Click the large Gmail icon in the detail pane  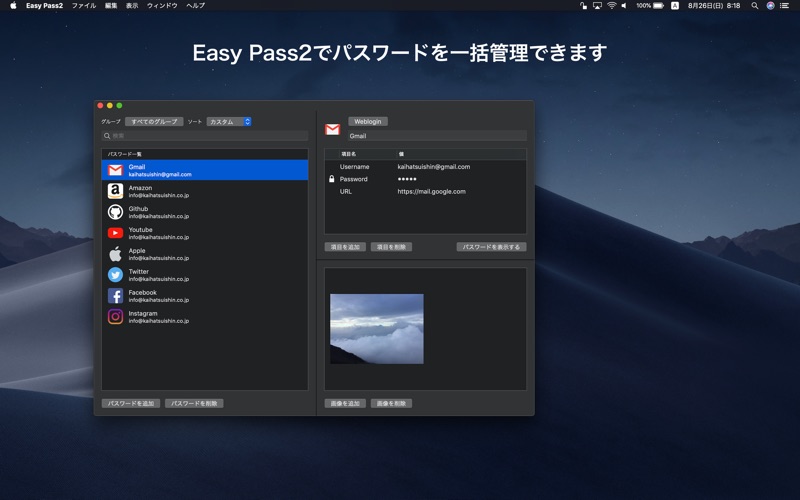pos(332,130)
